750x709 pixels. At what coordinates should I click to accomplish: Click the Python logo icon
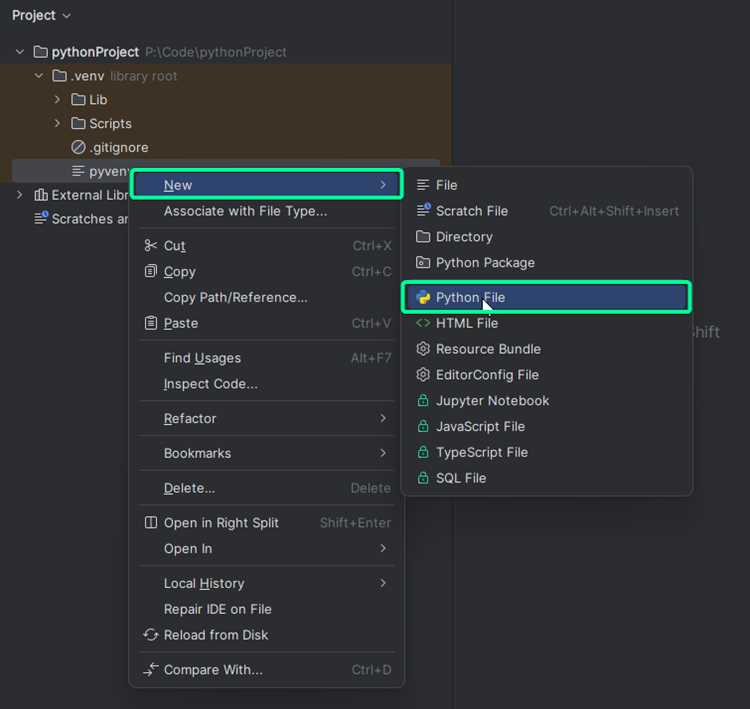[x=423, y=297]
